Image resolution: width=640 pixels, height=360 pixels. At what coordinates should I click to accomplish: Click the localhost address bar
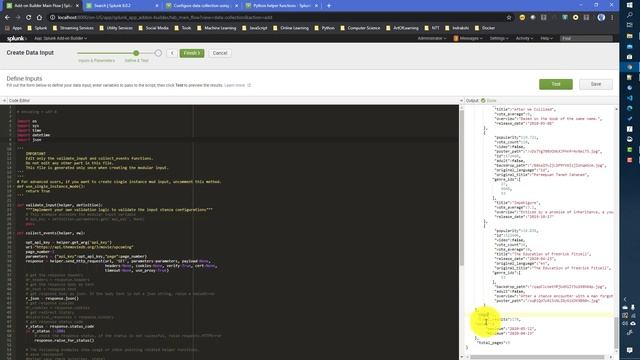pyautogui.click(x=278, y=18)
